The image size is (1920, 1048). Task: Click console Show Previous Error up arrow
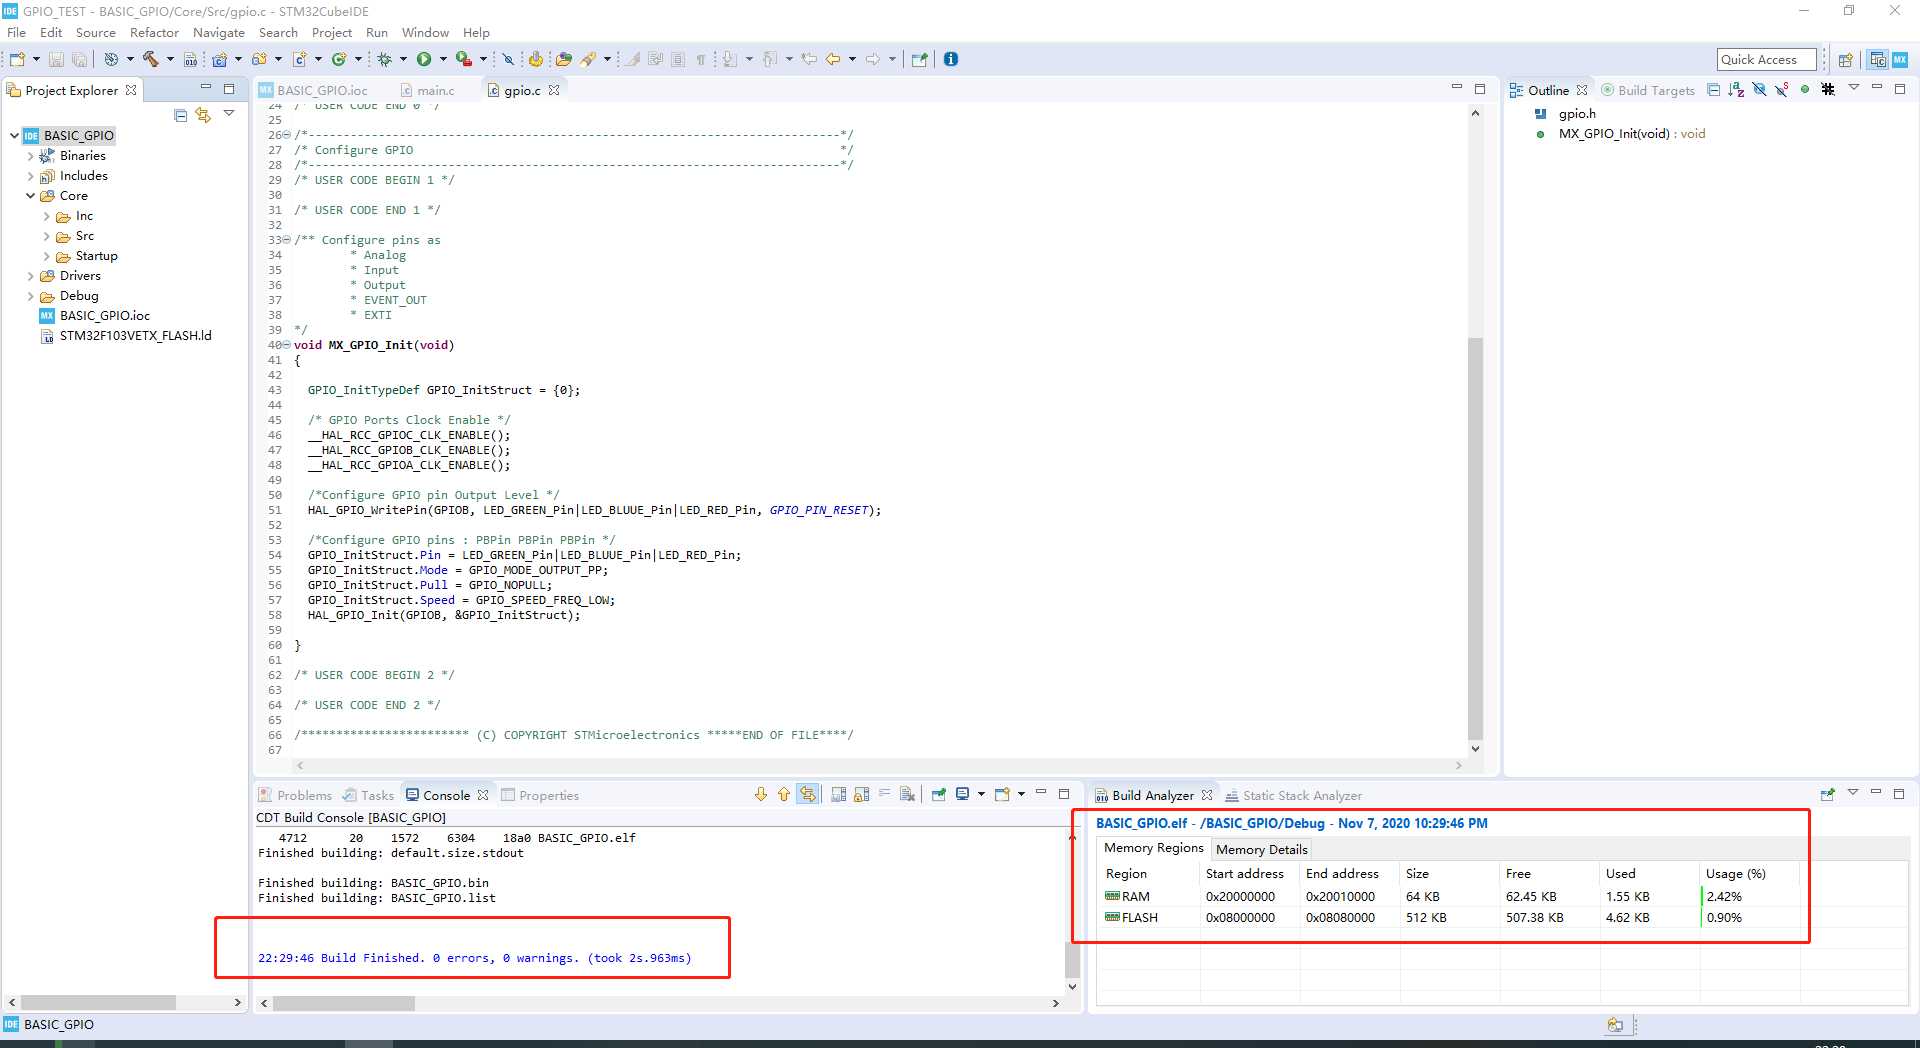(x=784, y=794)
